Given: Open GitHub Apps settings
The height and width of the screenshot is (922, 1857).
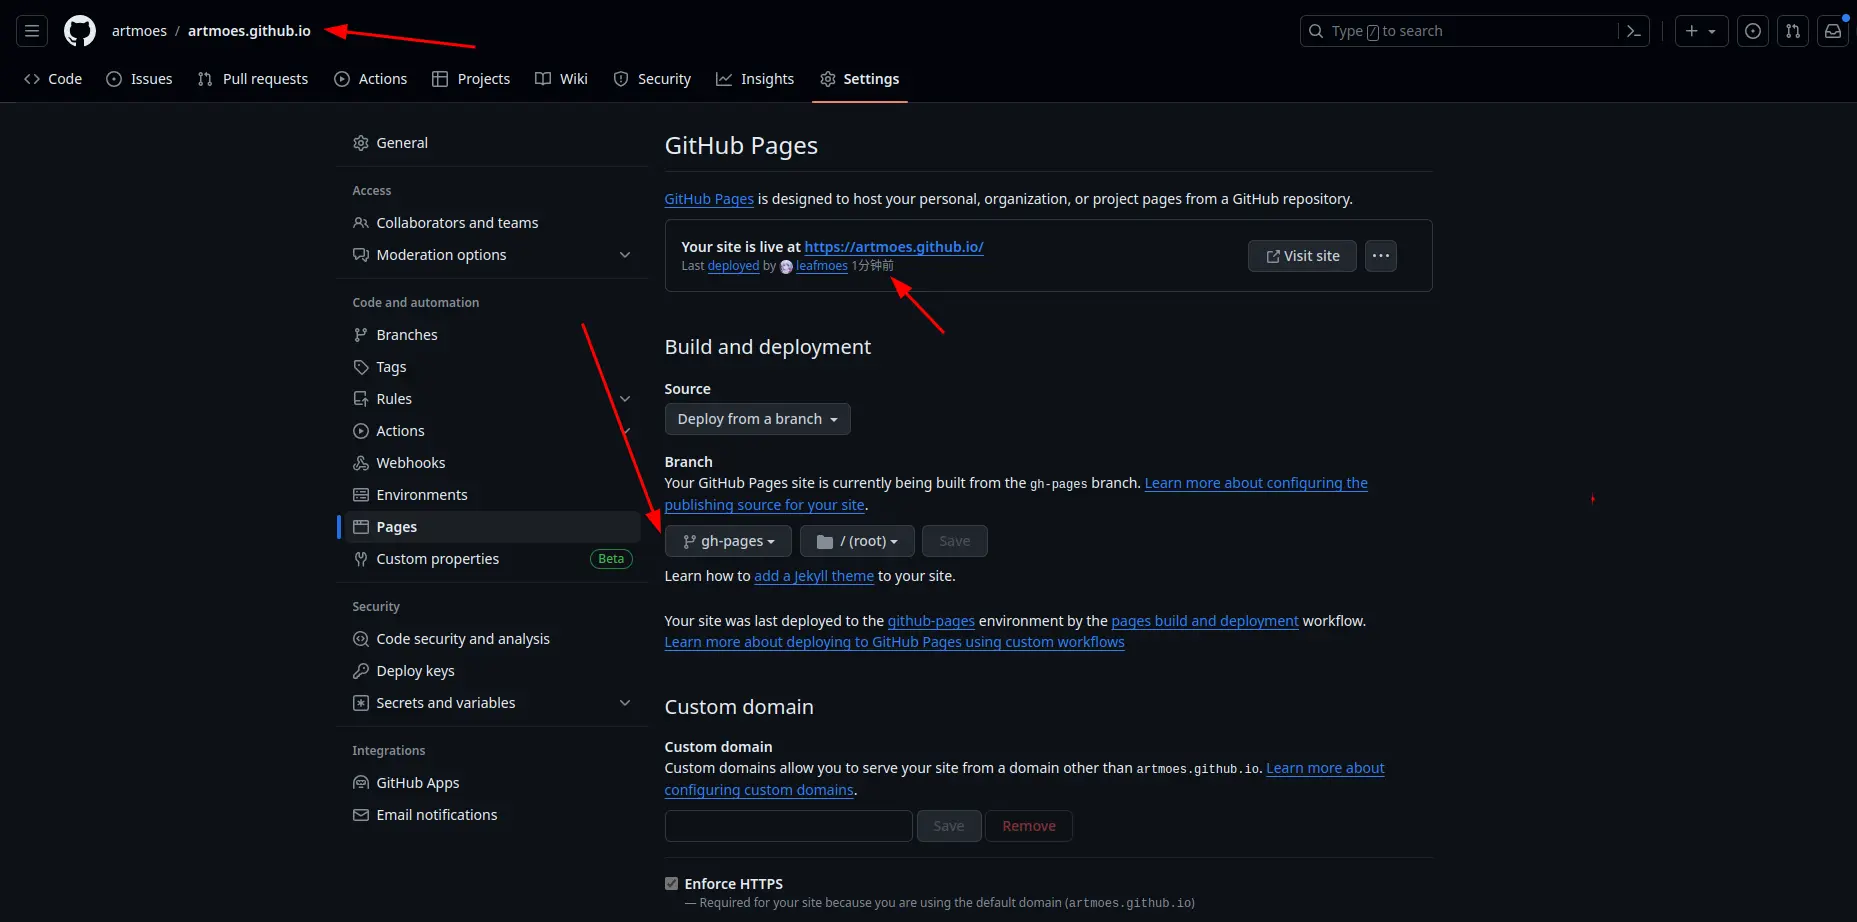Looking at the screenshot, I should click(492, 783).
